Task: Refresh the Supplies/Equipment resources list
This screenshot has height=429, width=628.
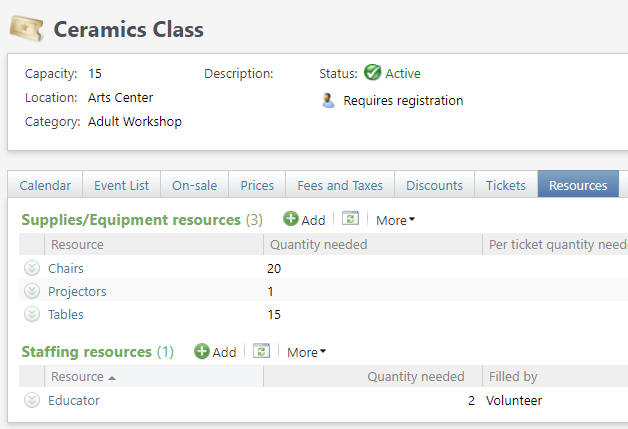Action: pos(350,219)
